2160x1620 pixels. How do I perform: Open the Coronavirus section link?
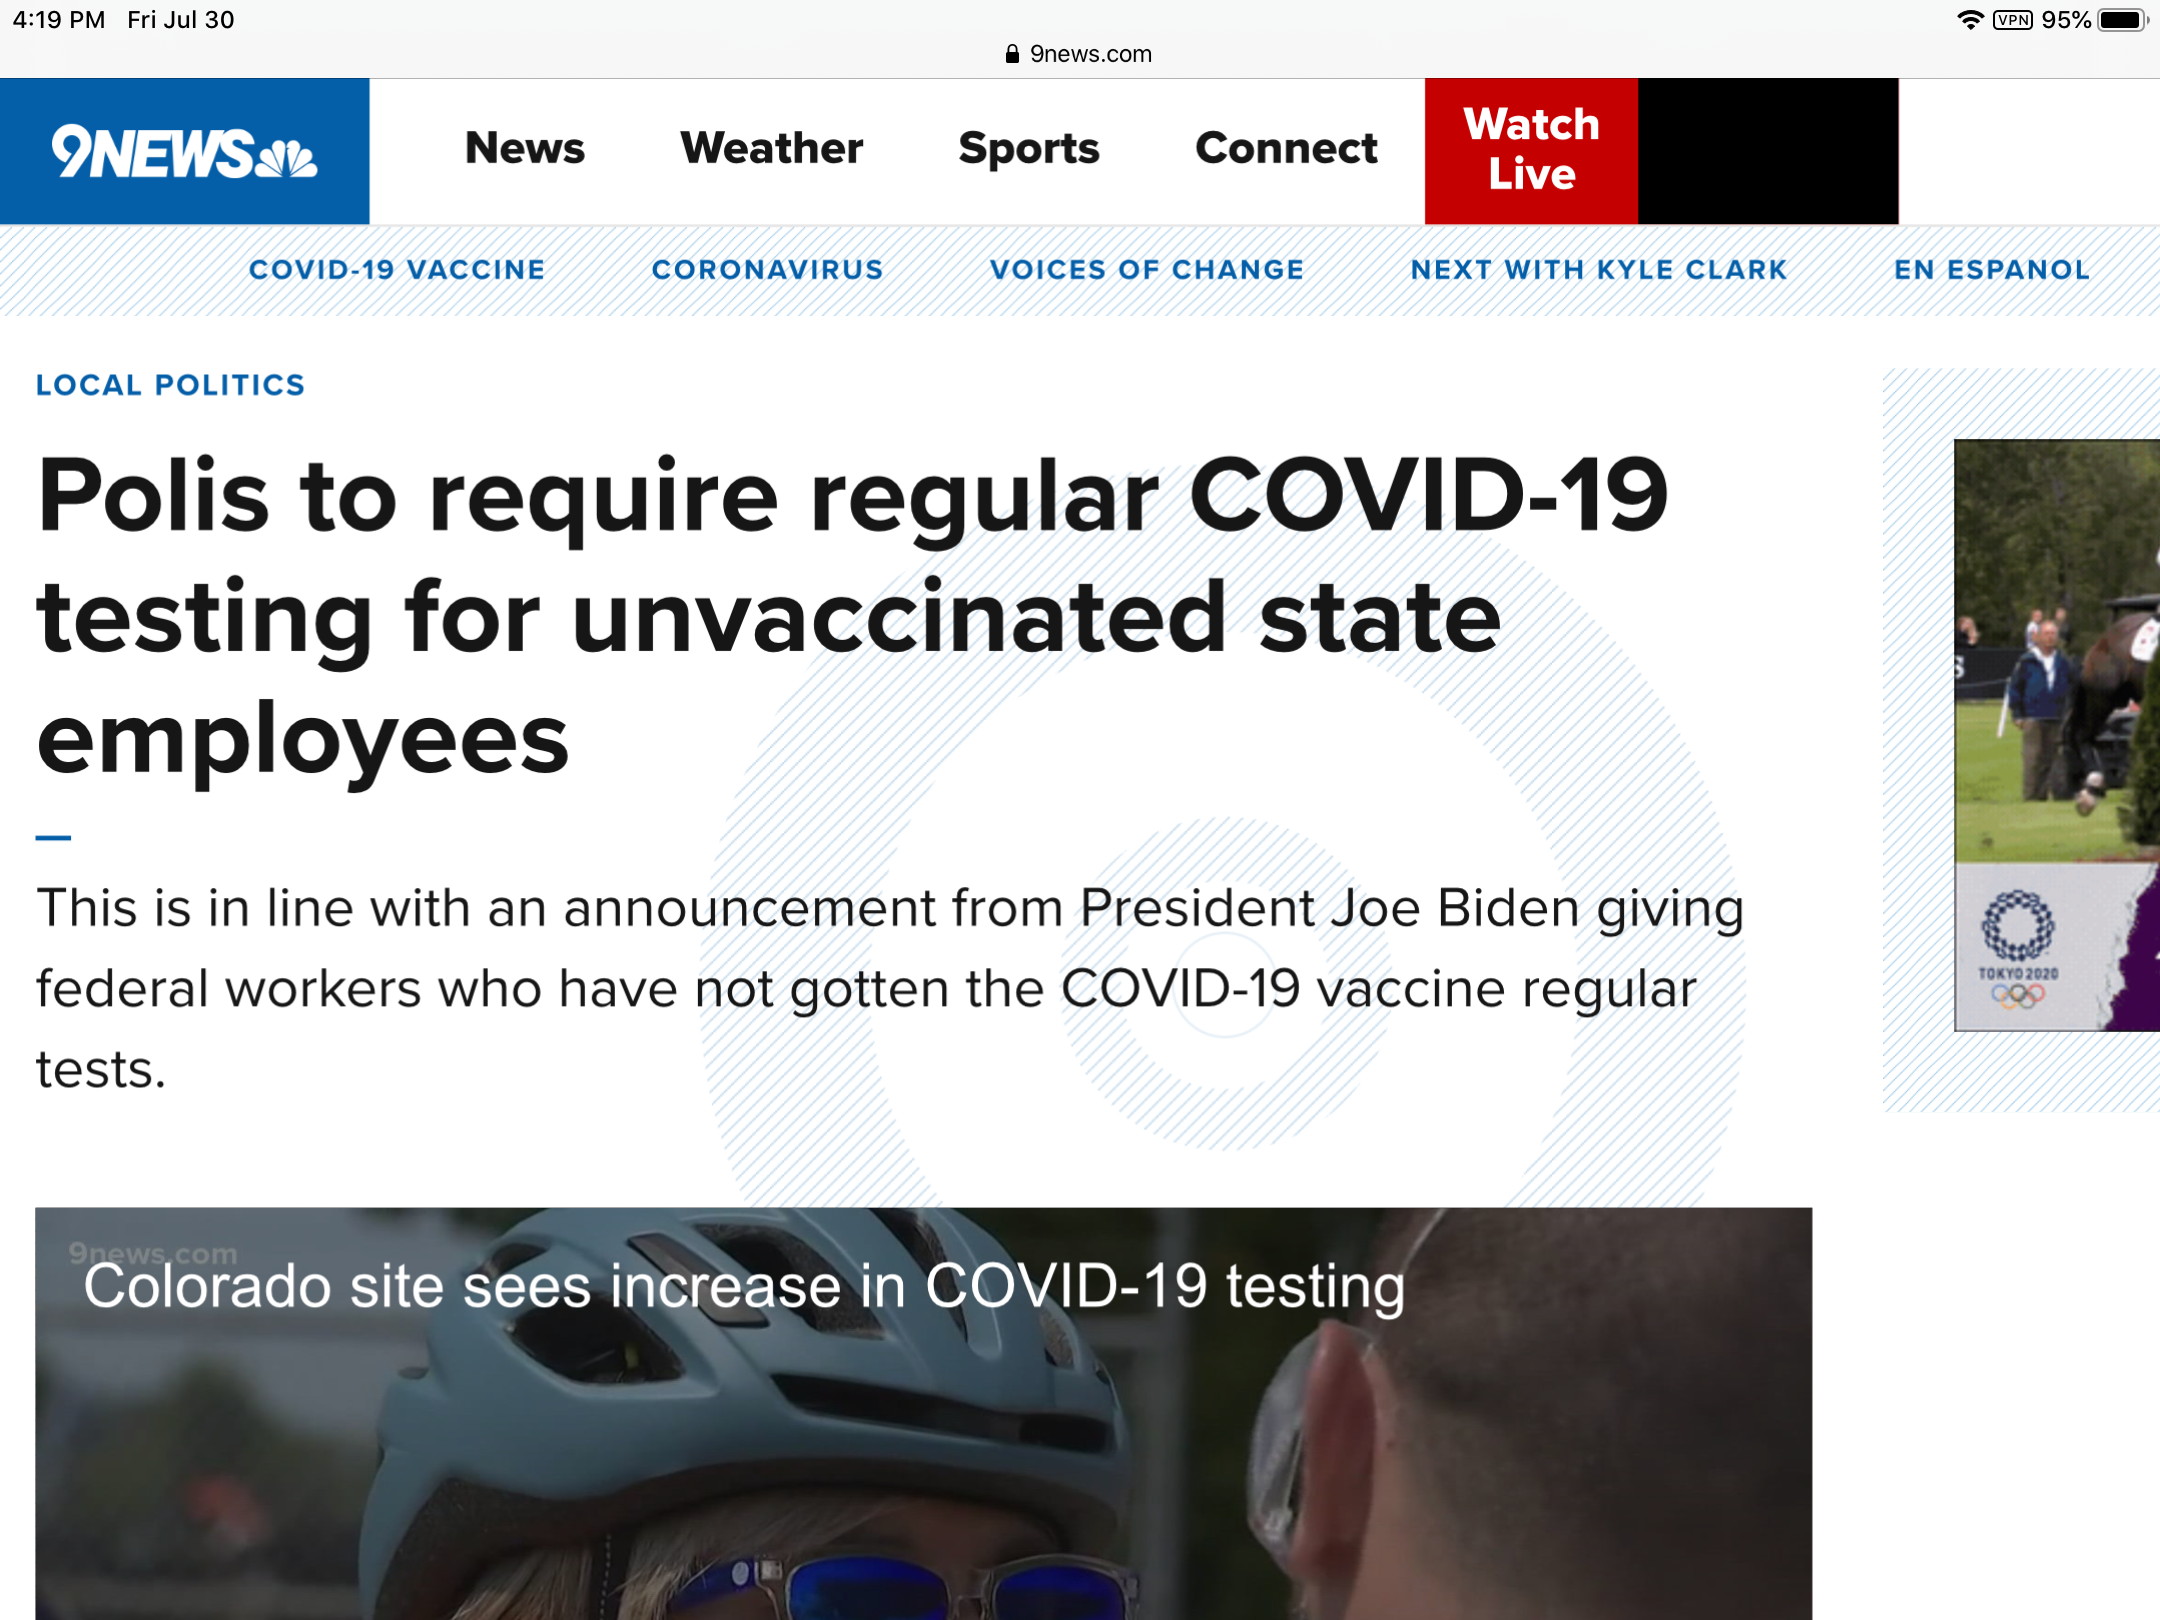point(767,270)
